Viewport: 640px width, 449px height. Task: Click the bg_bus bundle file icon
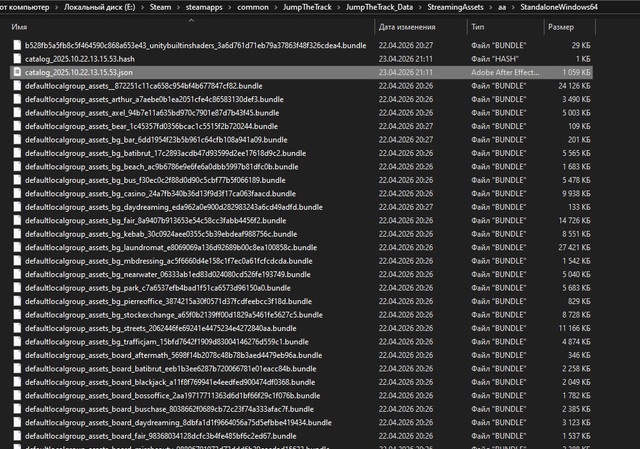(x=17, y=180)
